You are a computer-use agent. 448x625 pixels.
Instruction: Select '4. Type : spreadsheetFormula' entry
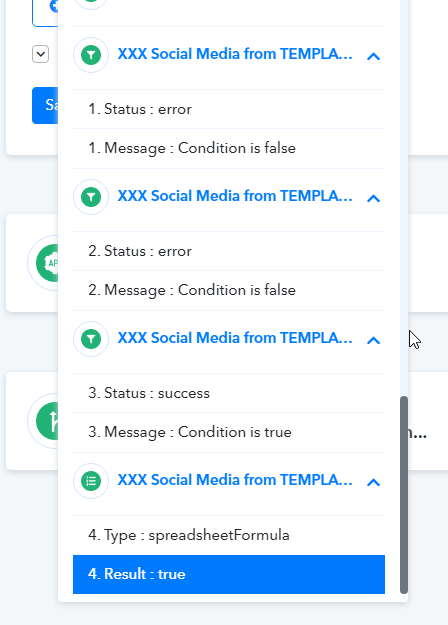[229, 535]
